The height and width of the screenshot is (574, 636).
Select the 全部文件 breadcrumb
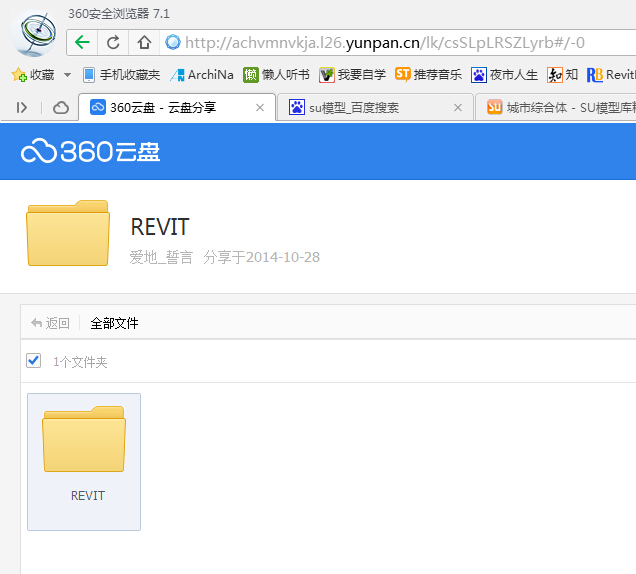pos(114,323)
